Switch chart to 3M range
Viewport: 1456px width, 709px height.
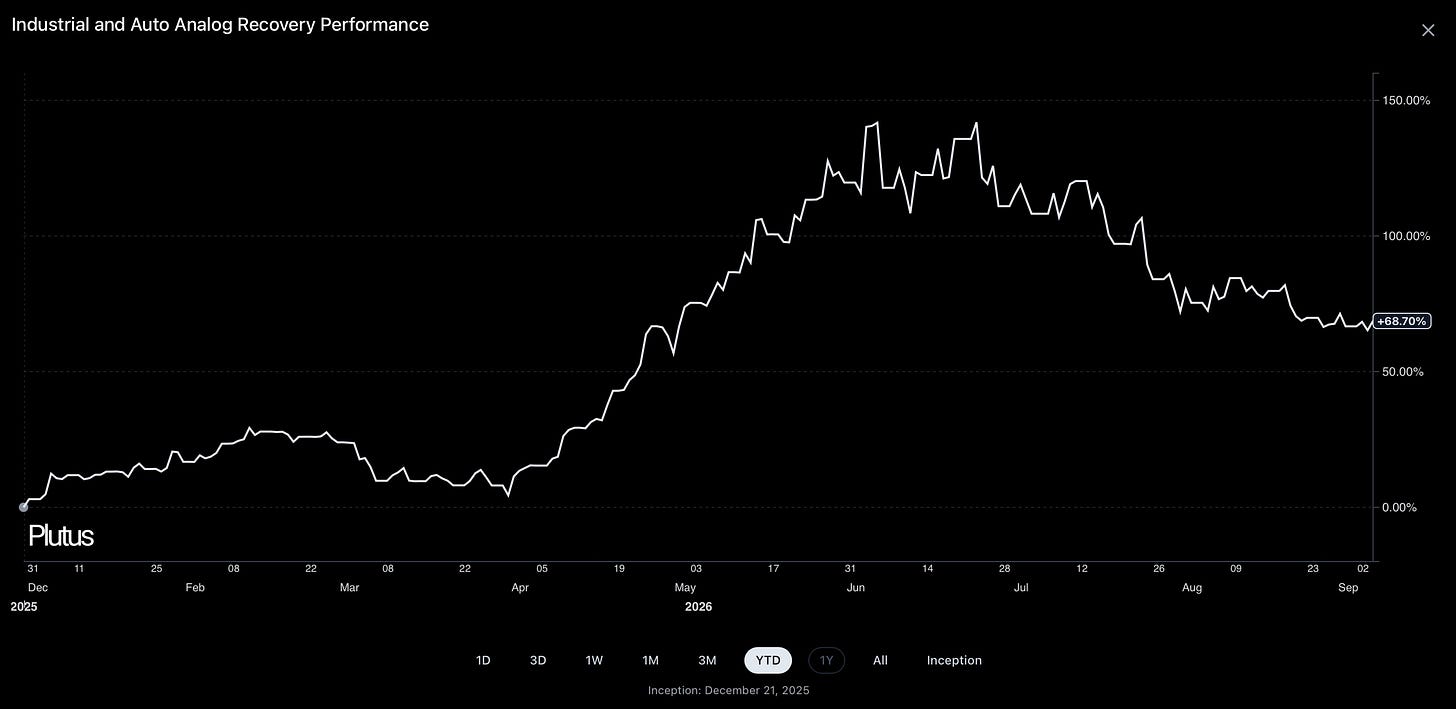(707, 660)
